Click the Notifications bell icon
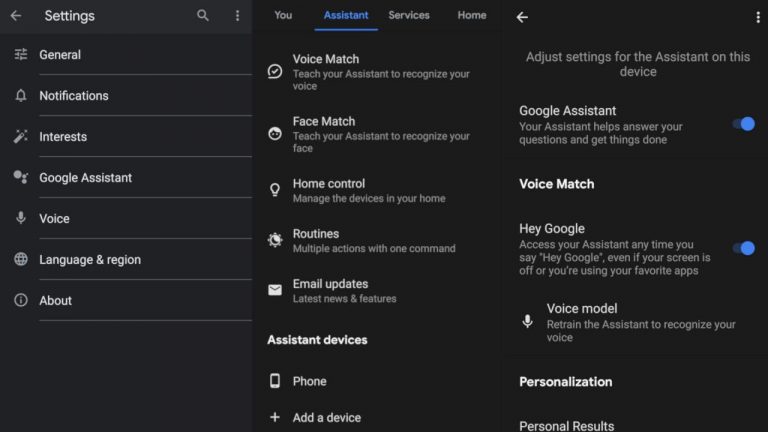The width and height of the screenshot is (768, 432). coord(21,95)
